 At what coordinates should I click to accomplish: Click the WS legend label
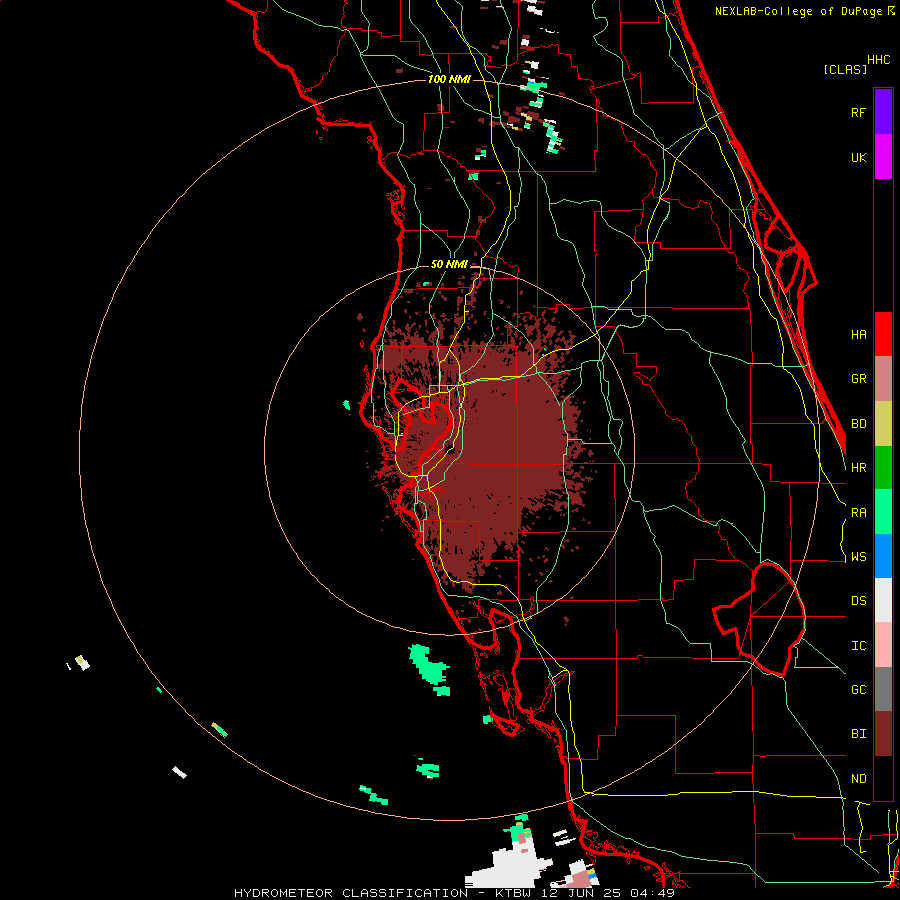click(859, 557)
